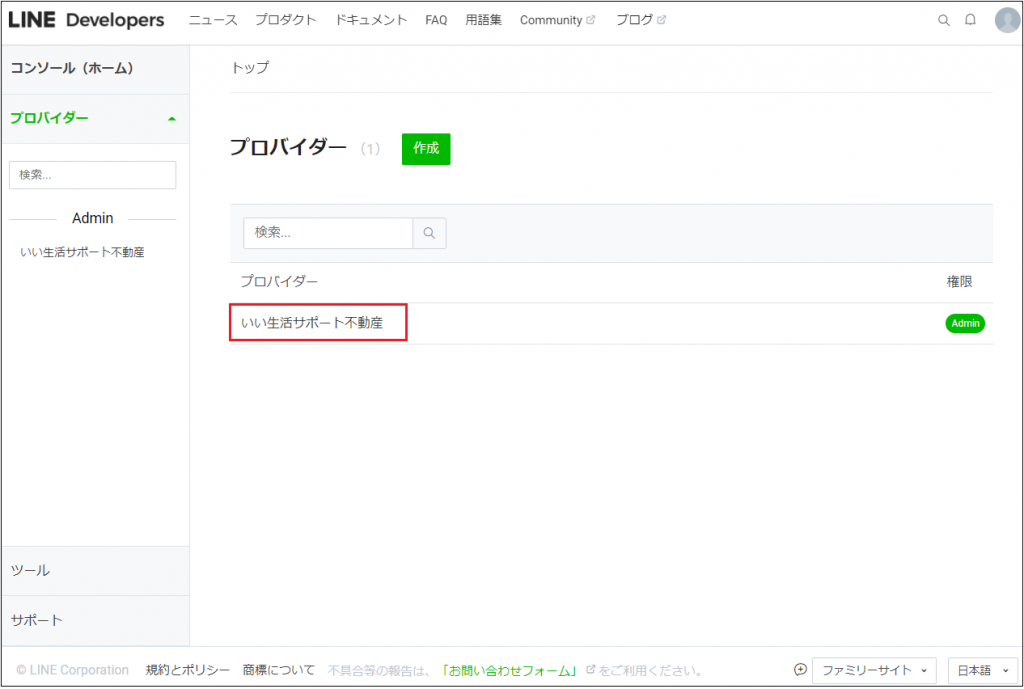Click the green Admin badge
This screenshot has width=1024, height=689.
(x=965, y=323)
